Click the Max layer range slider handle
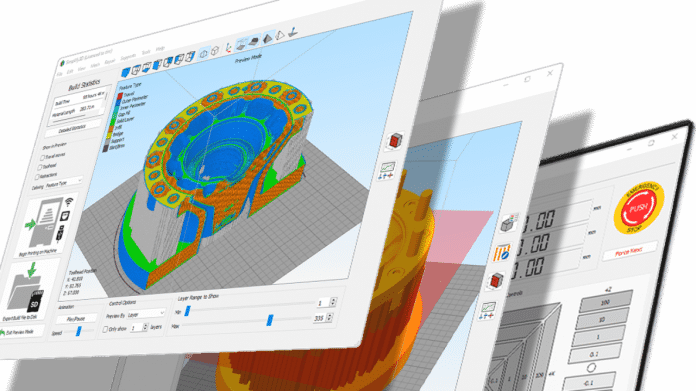Image resolution: width=696 pixels, height=391 pixels. pos(270,320)
